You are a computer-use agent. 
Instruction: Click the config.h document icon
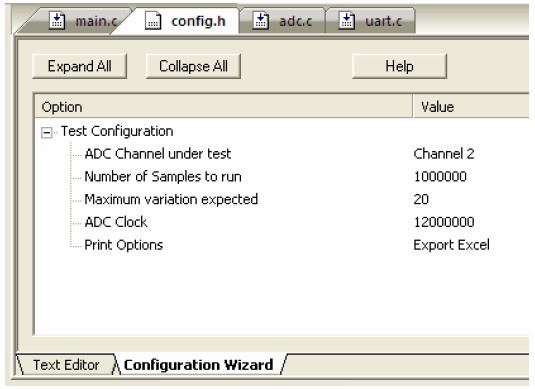[x=153, y=21]
